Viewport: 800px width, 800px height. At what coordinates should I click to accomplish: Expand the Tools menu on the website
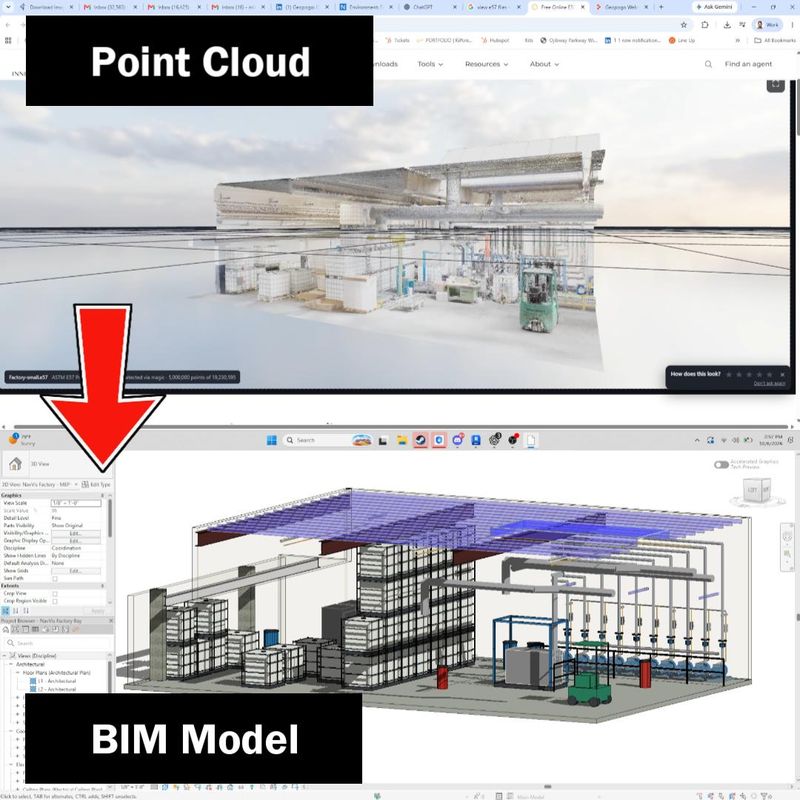(x=430, y=64)
